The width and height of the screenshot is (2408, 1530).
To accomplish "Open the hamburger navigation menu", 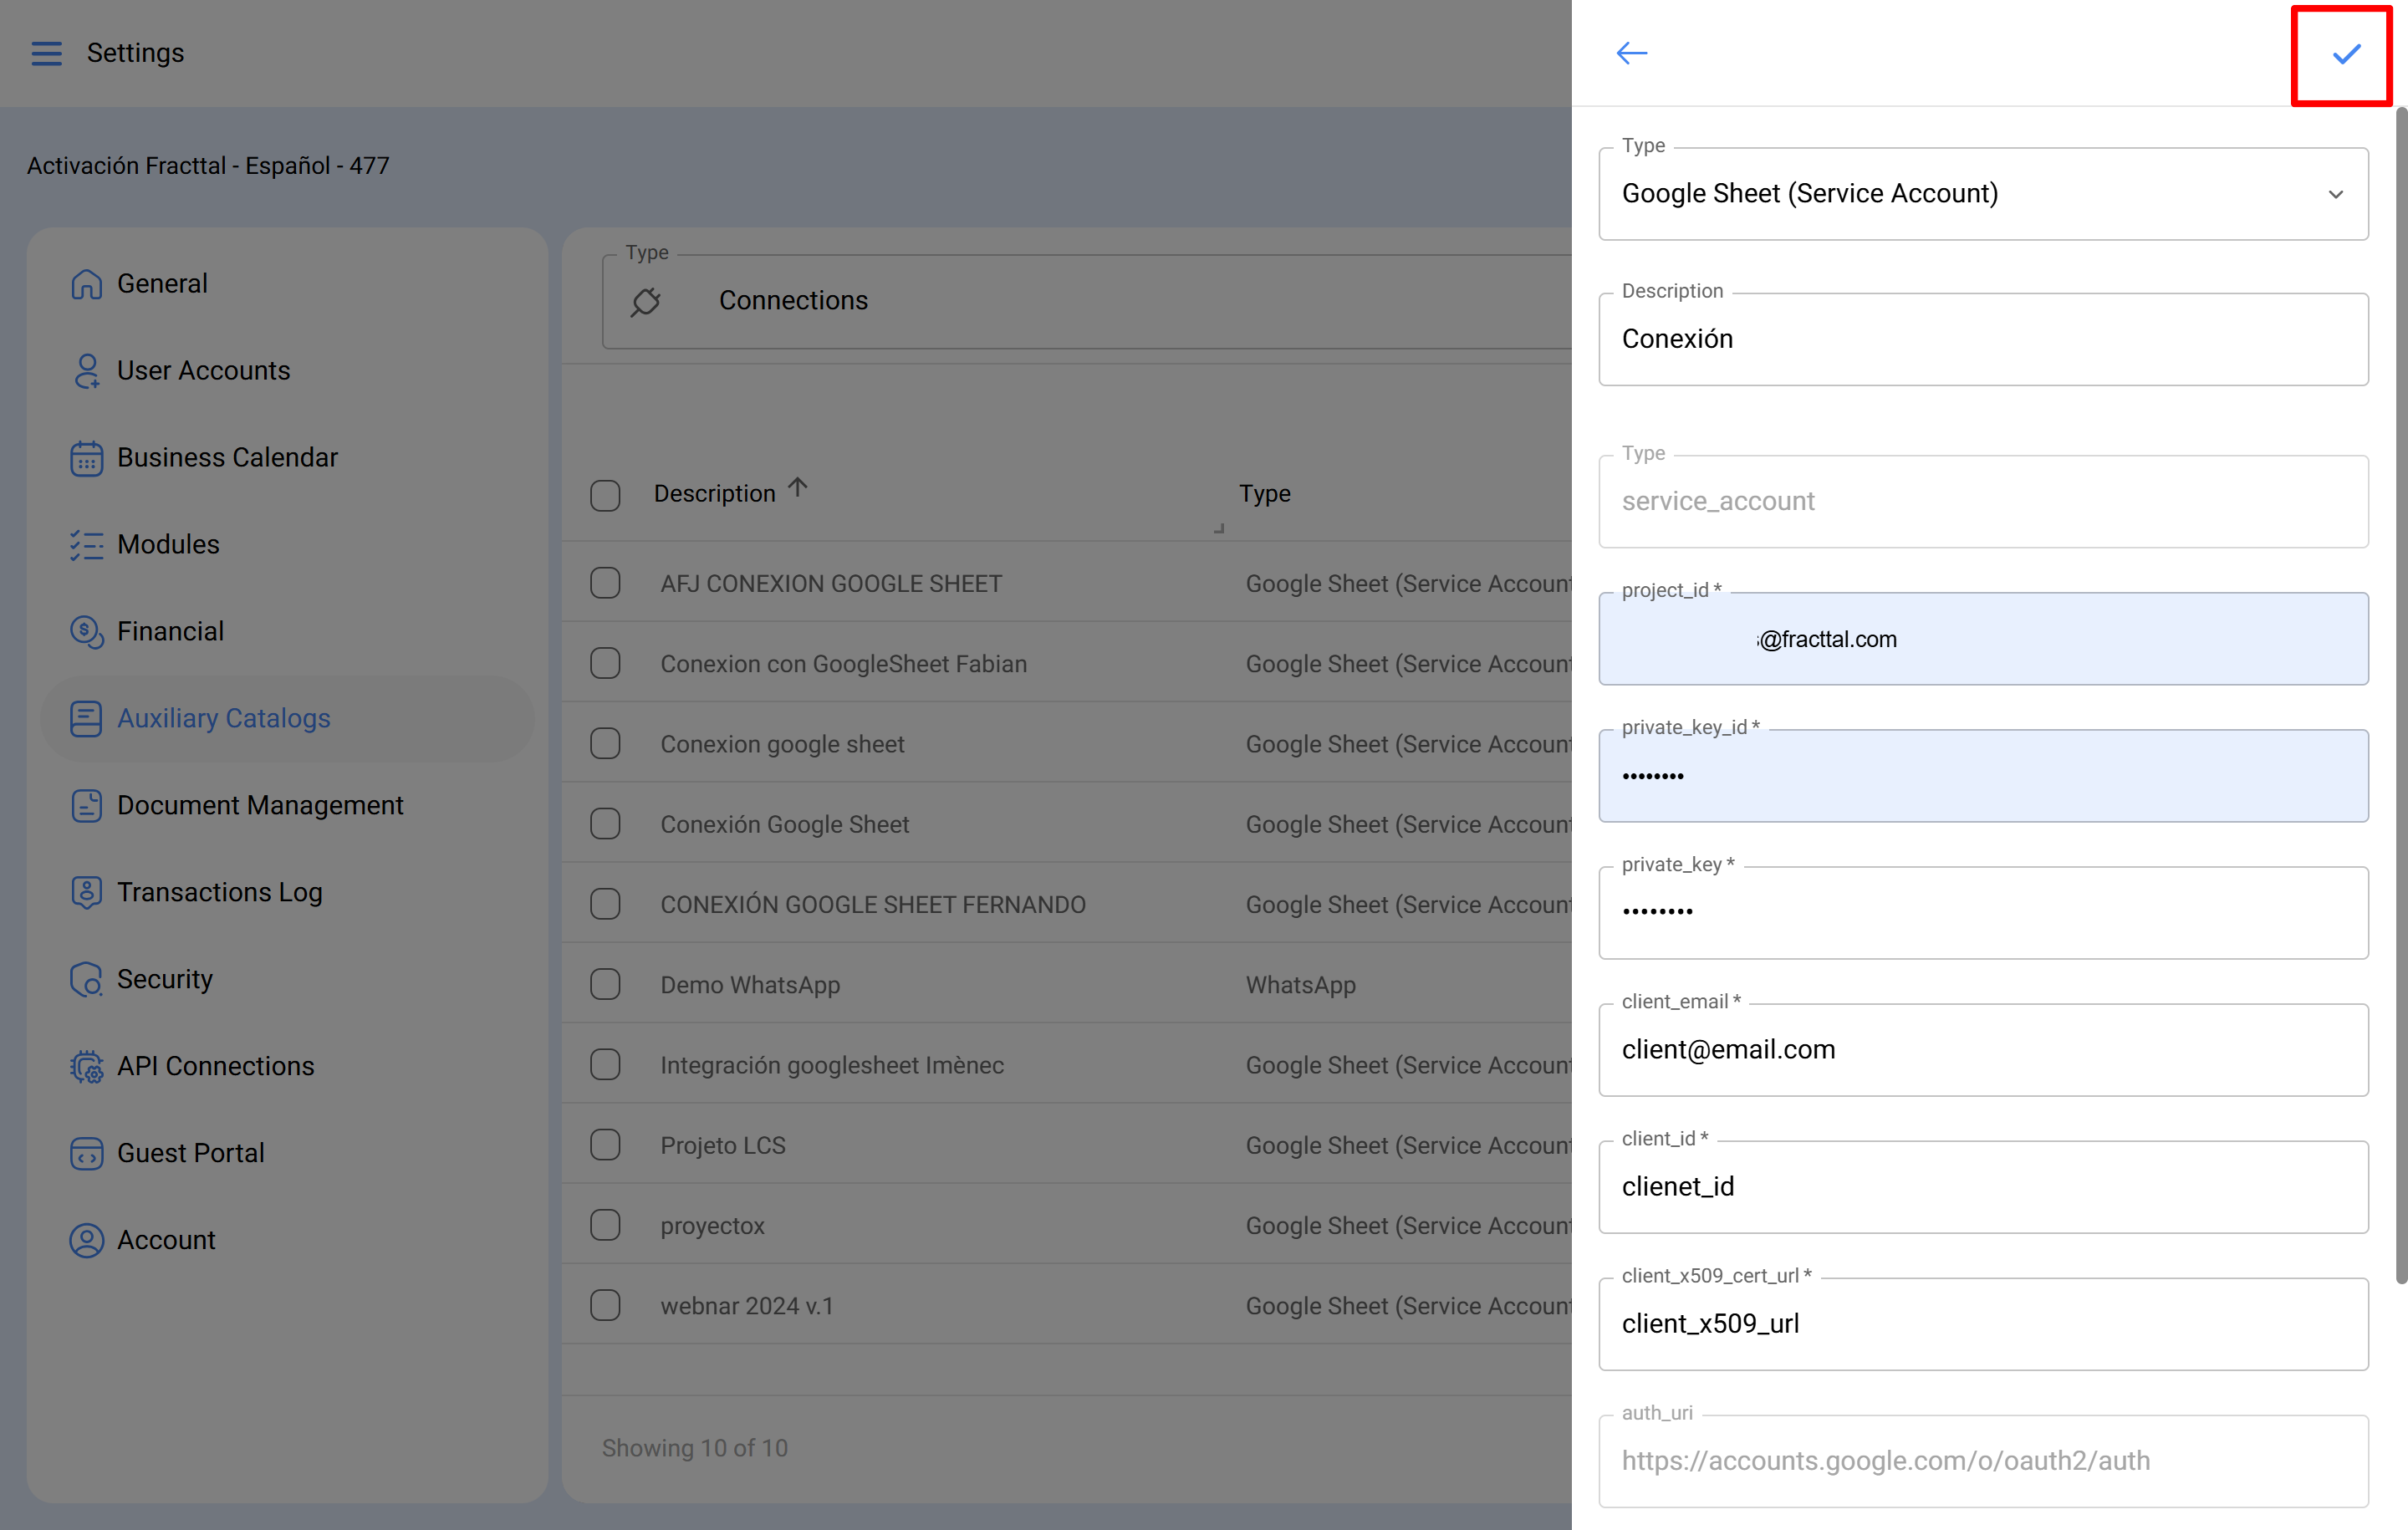I will [x=46, y=53].
